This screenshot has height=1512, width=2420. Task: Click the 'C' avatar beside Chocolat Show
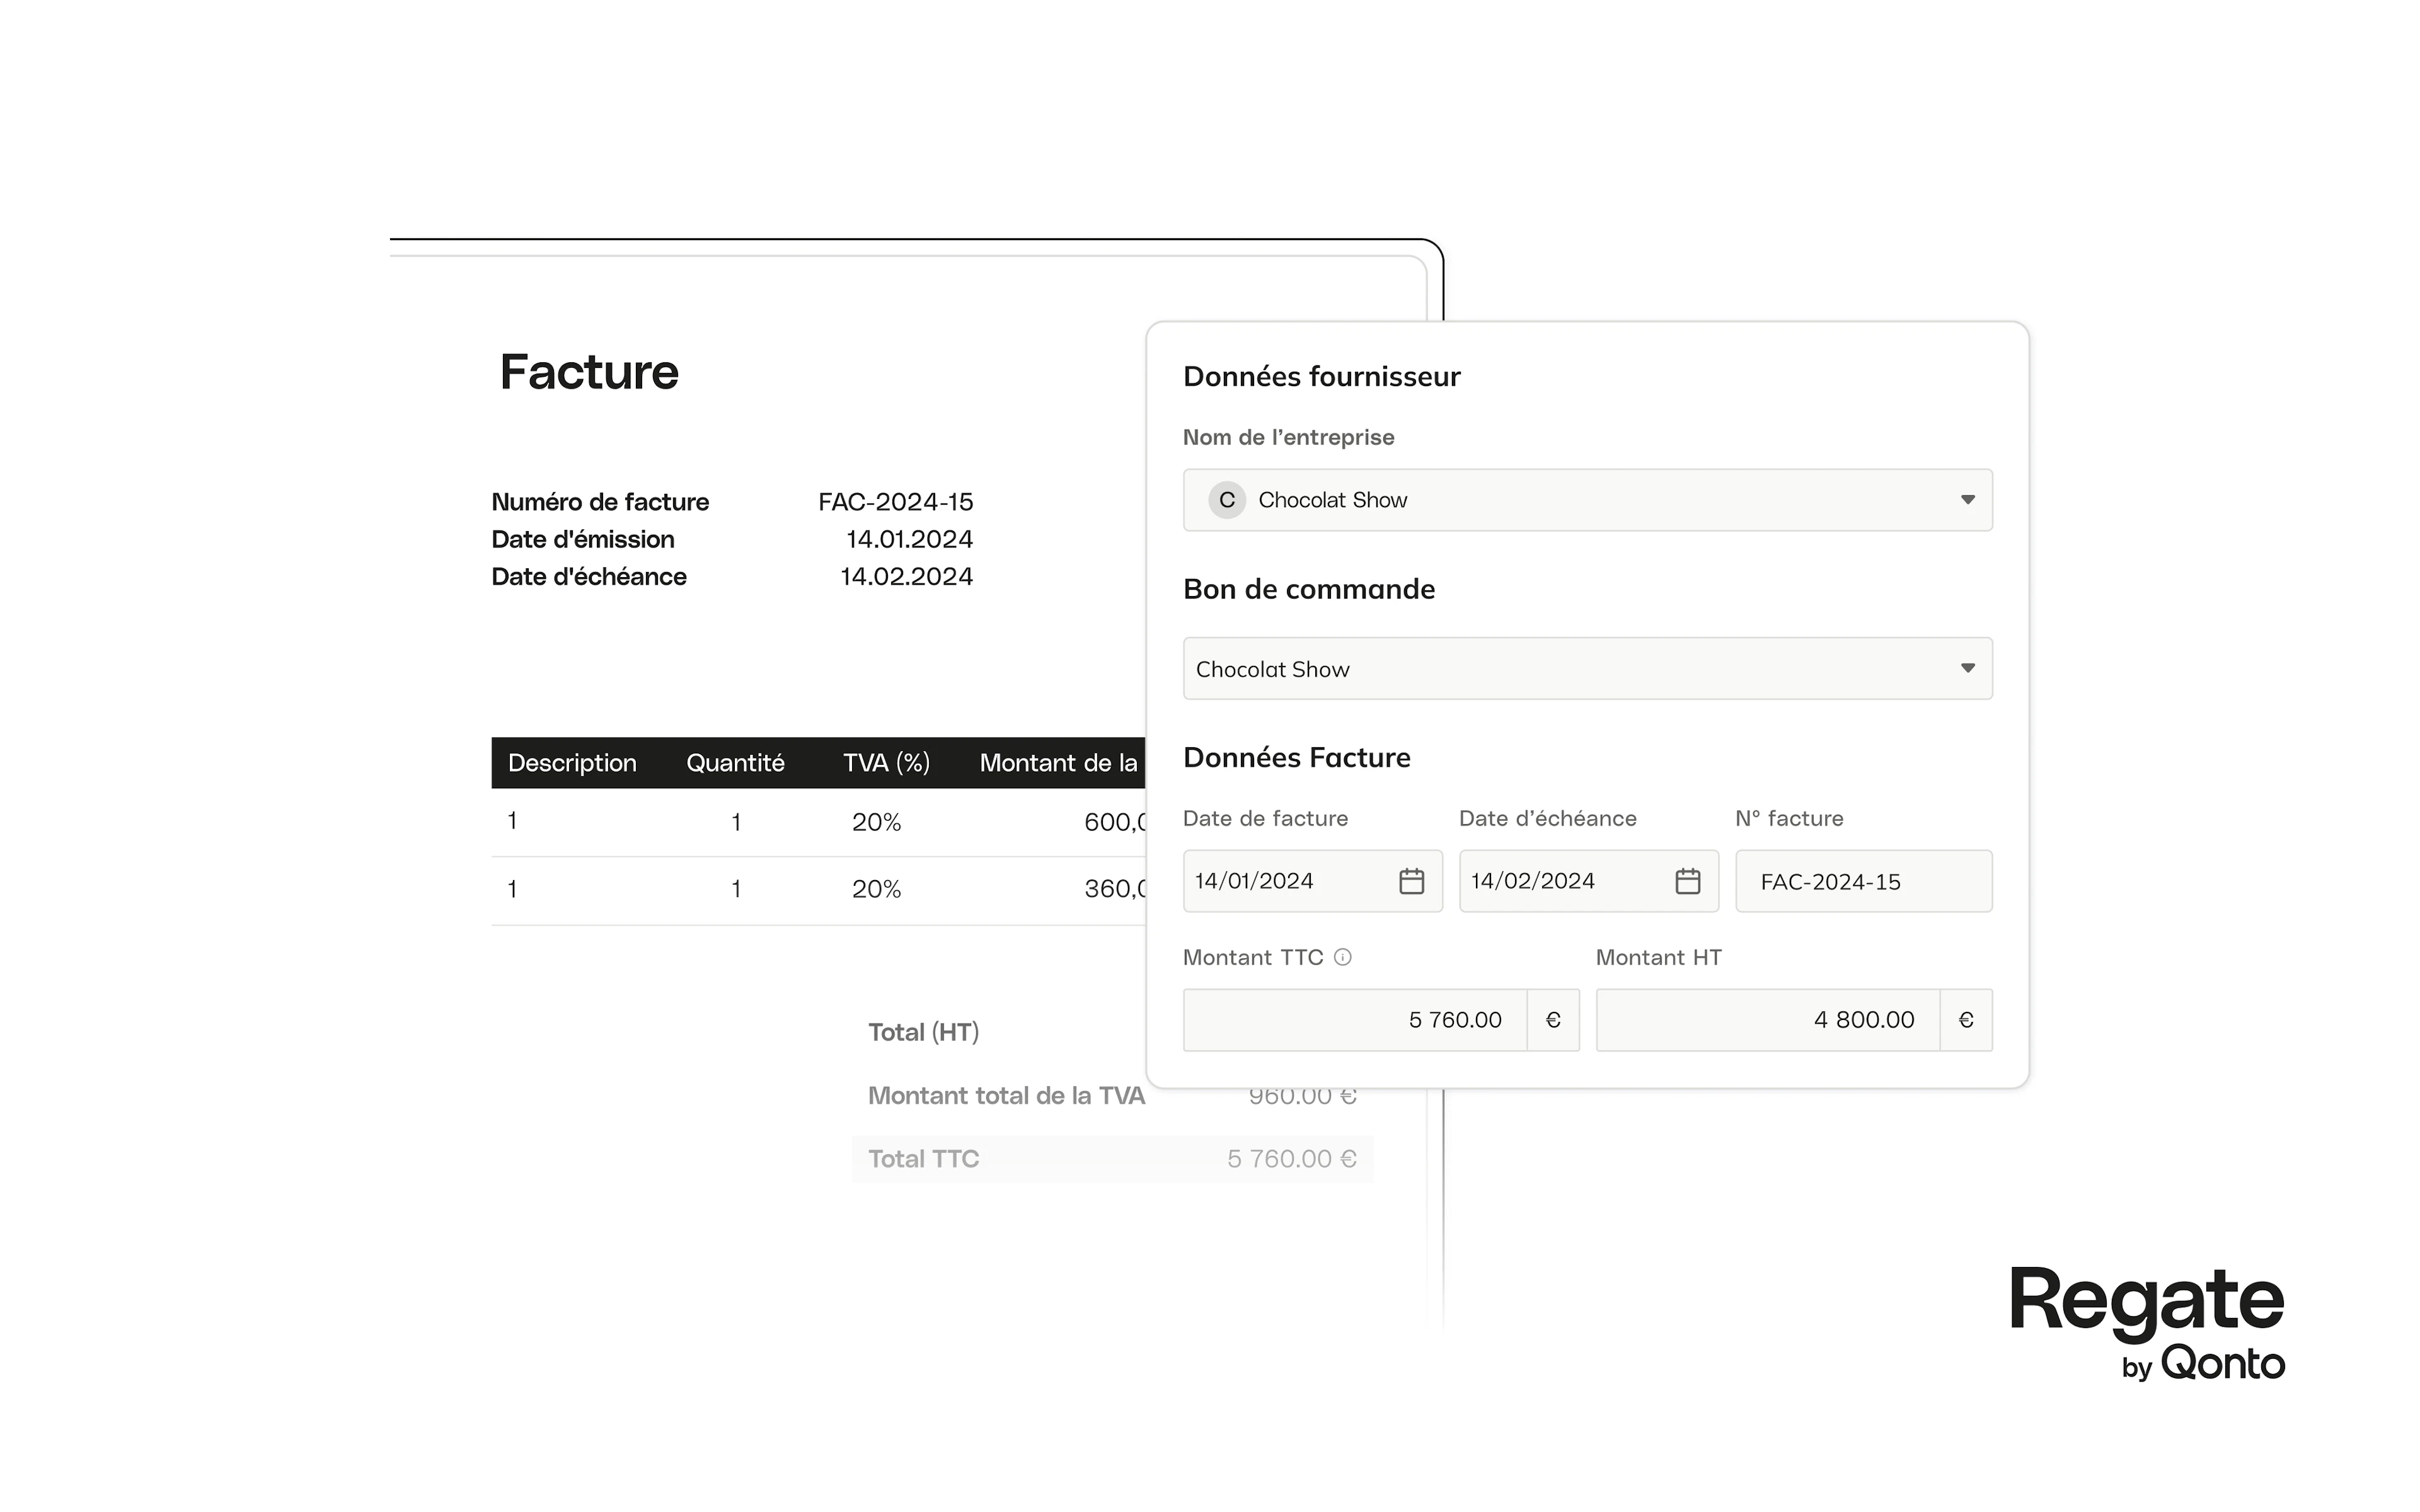1226,500
